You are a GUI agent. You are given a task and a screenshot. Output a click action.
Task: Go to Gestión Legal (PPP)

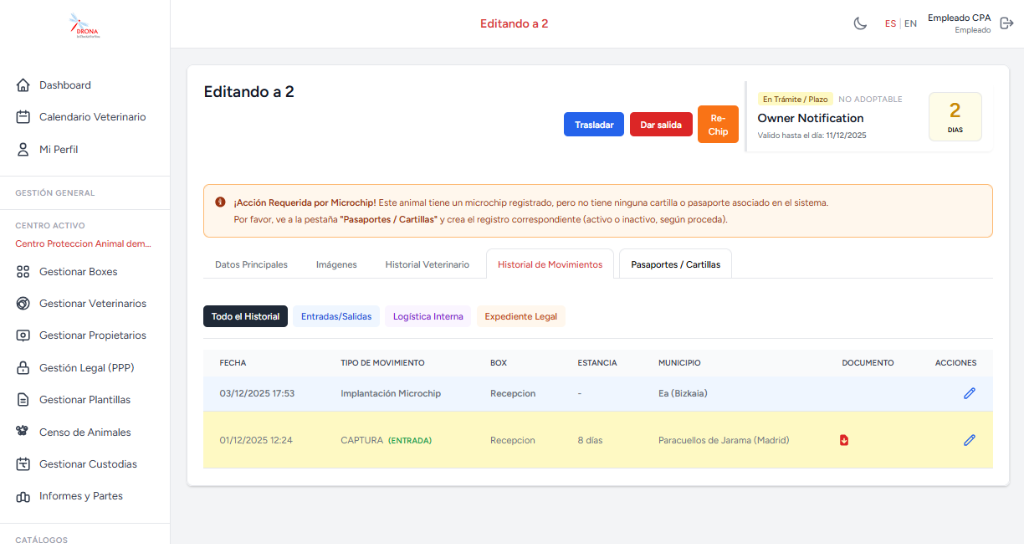87,368
